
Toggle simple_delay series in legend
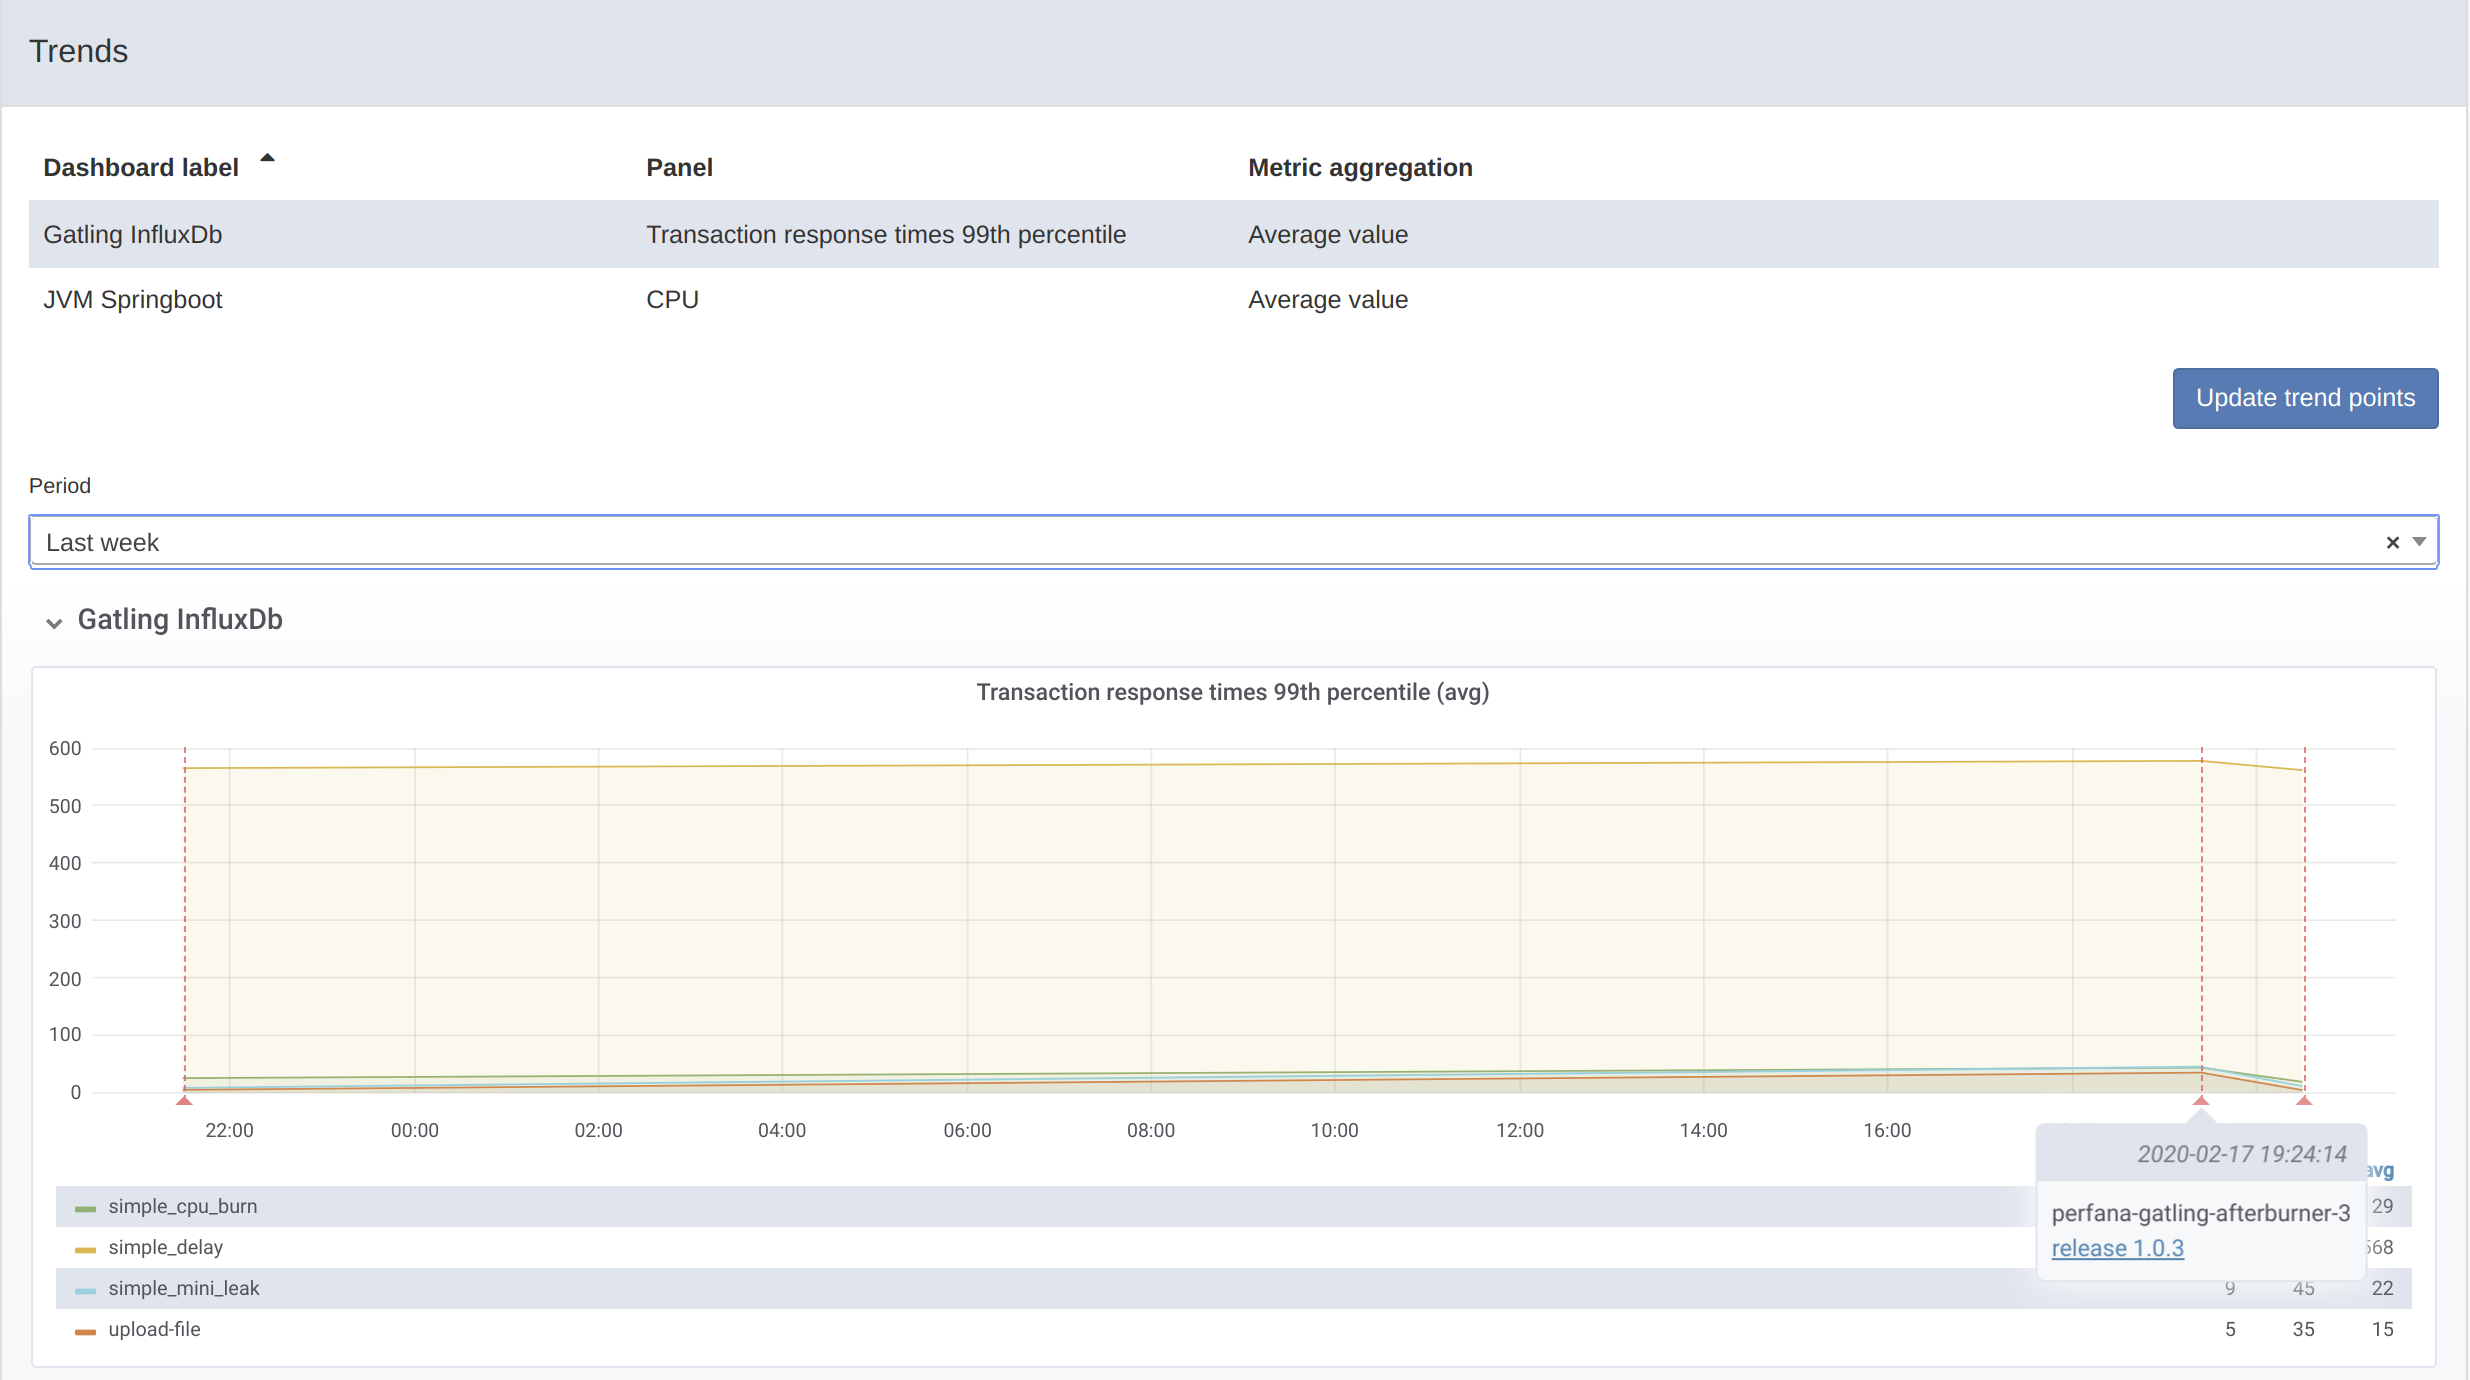click(165, 1247)
